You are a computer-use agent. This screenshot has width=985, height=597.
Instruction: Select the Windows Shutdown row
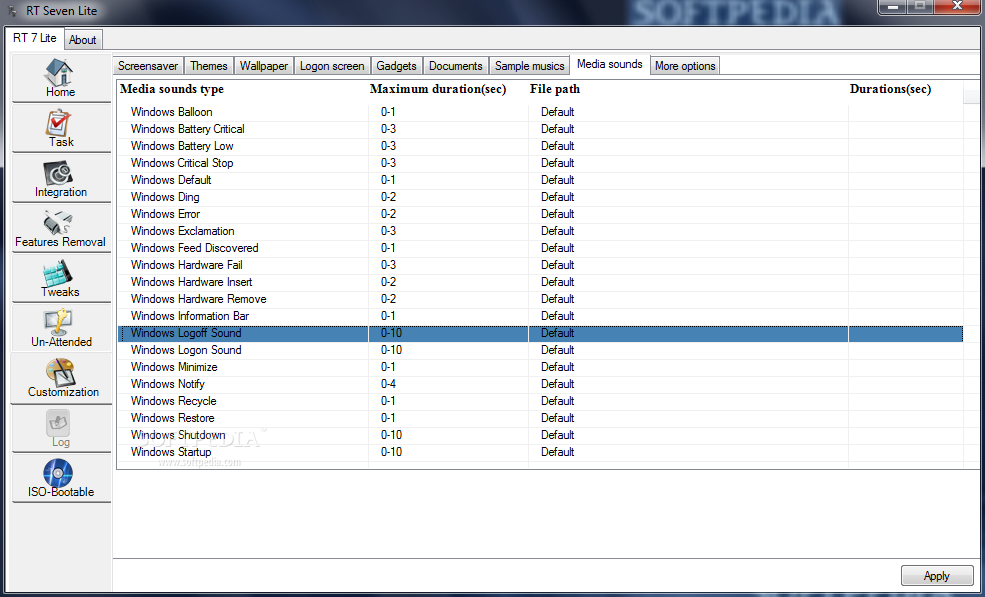pos(540,435)
